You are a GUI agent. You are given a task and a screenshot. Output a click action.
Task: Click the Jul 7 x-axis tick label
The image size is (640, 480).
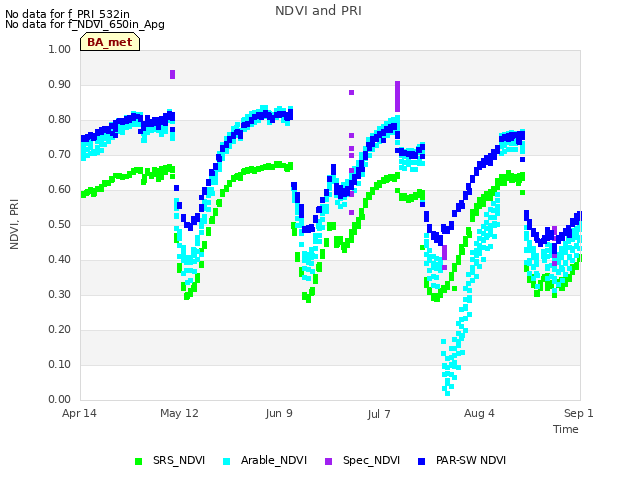[x=379, y=414]
